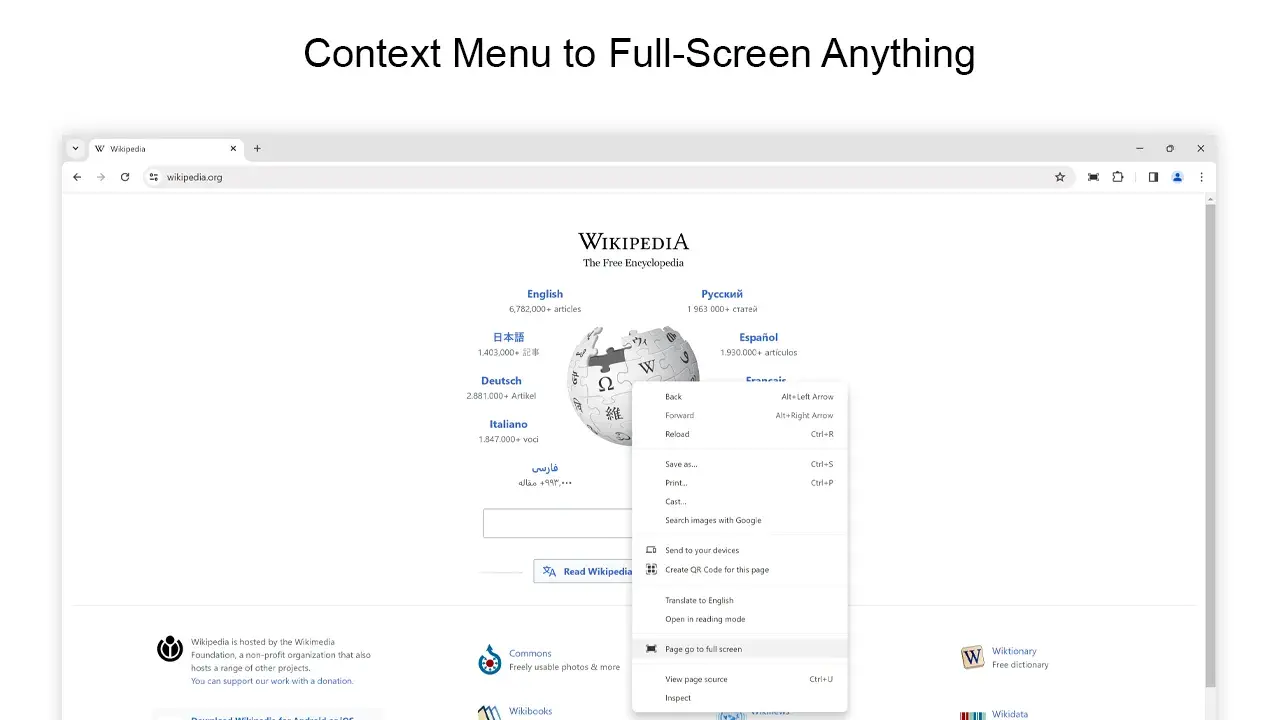Image resolution: width=1280 pixels, height=720 pixels.
Task: Choose Search images with Google
Action: pyautogui.click(x=740, y=520)
